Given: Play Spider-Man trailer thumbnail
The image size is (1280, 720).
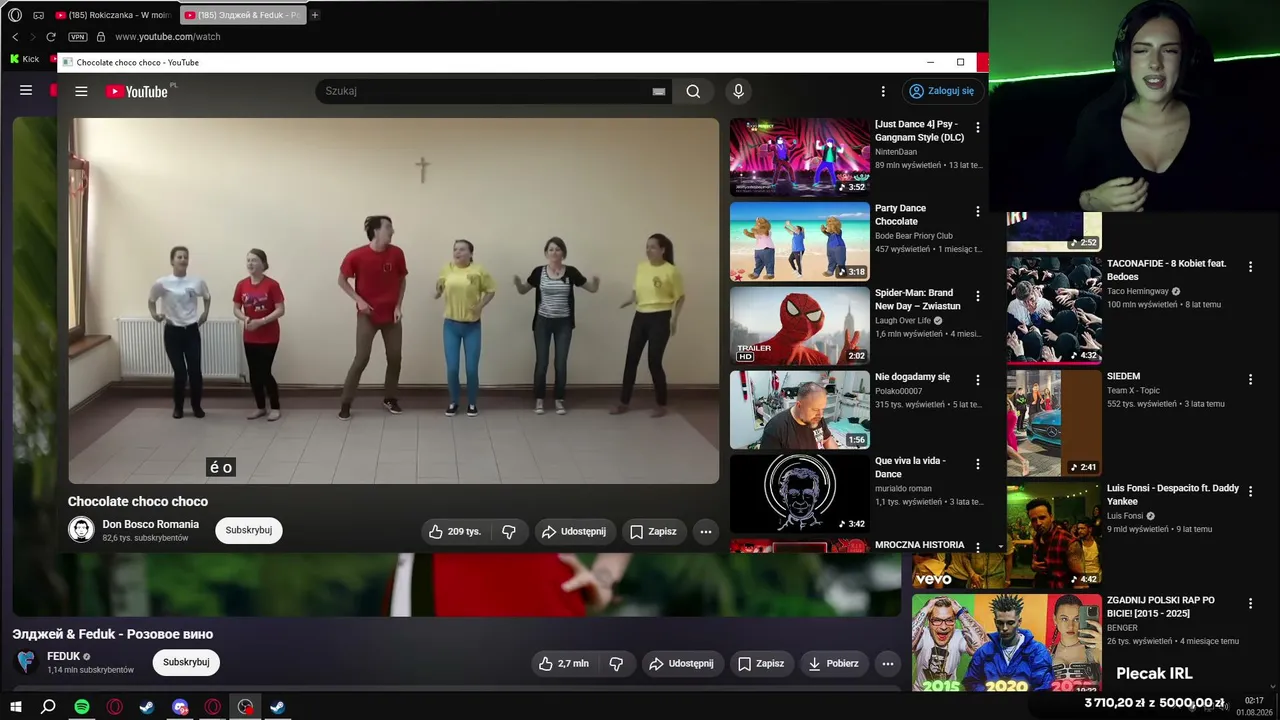Looking at the screenshot, I should pos(800,325).
